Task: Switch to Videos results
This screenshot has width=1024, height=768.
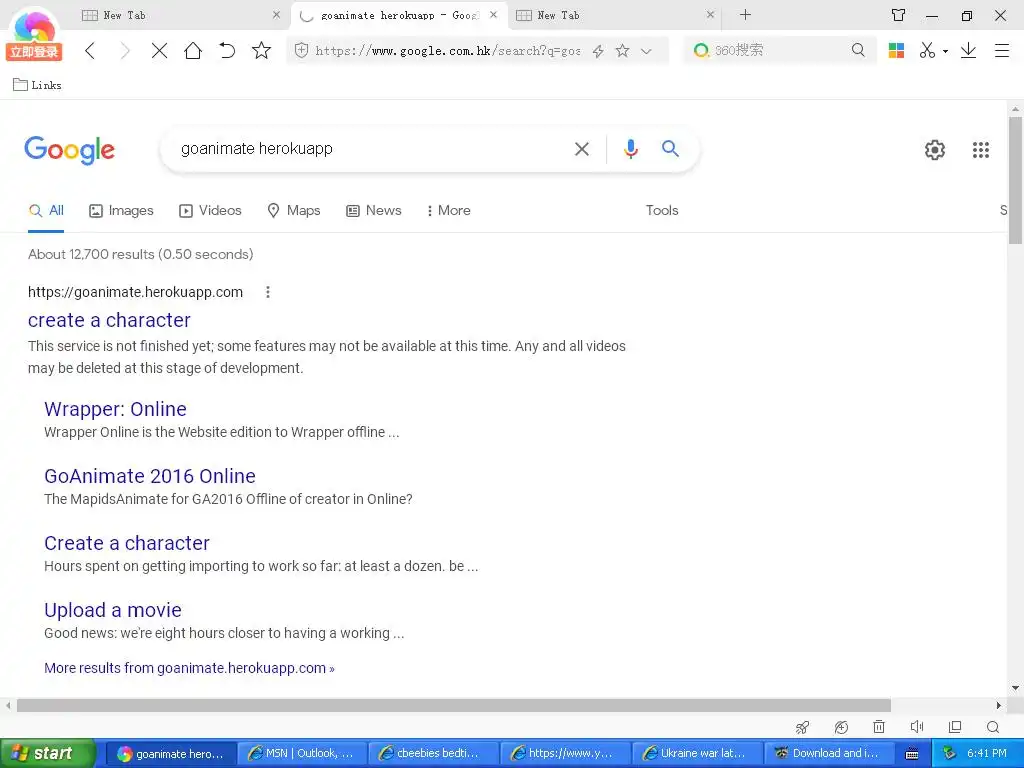Action: pyautogui.click(x=210, y=210)
